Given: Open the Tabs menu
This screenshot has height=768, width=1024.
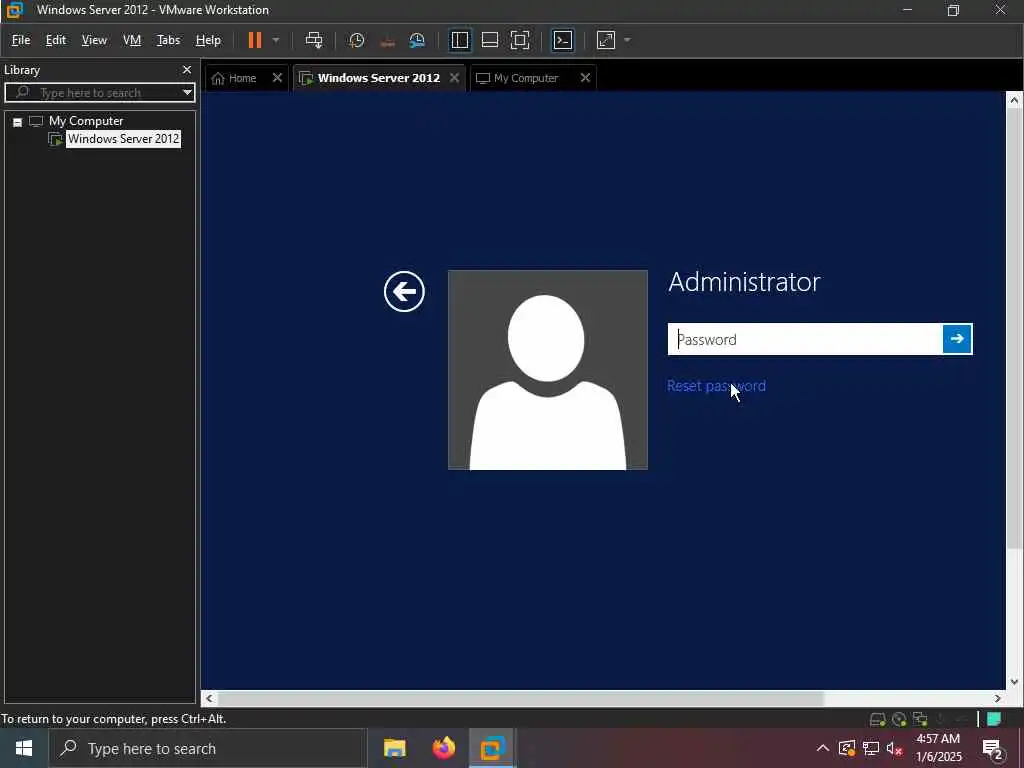Looking at the screenshot, I should (x=168, y=40).
